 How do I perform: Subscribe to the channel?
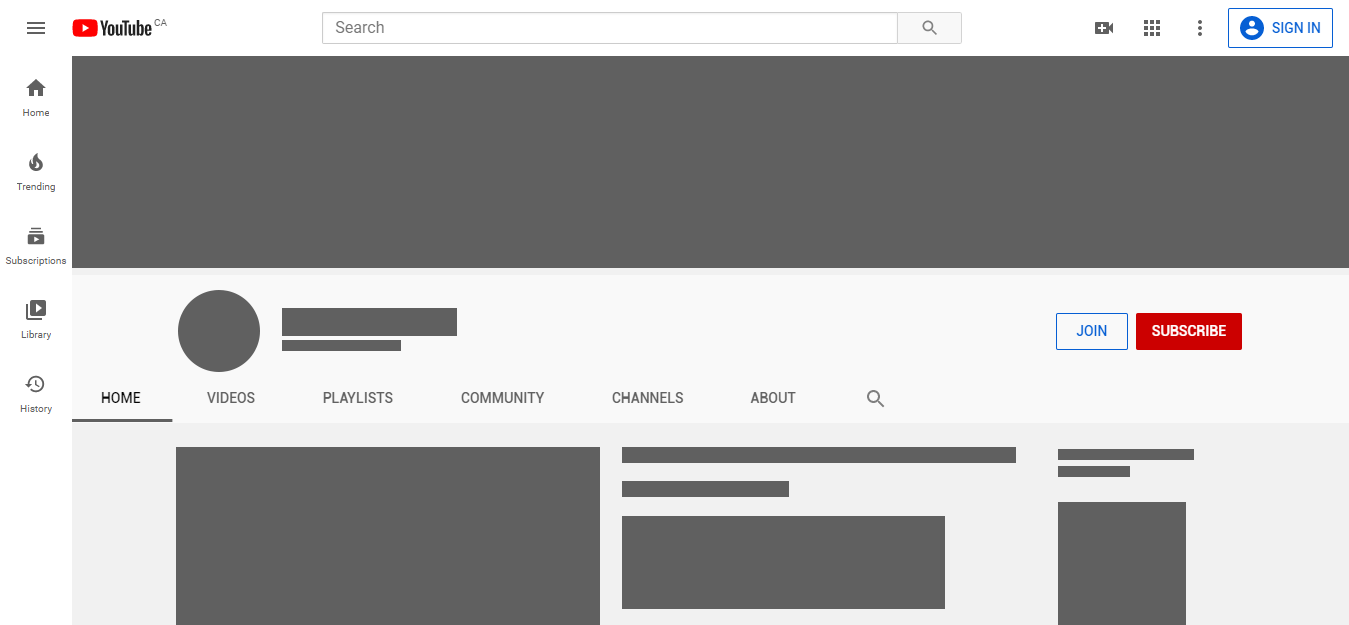pos(1189,331)
